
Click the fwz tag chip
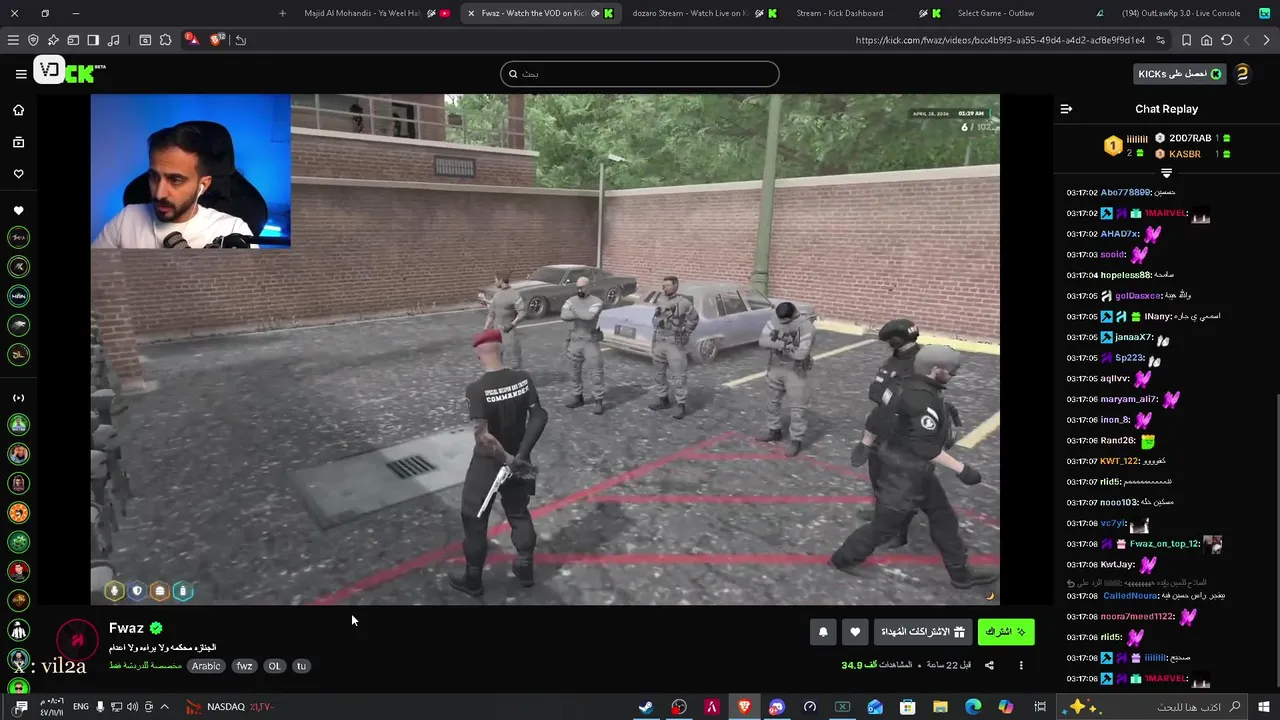244,666
